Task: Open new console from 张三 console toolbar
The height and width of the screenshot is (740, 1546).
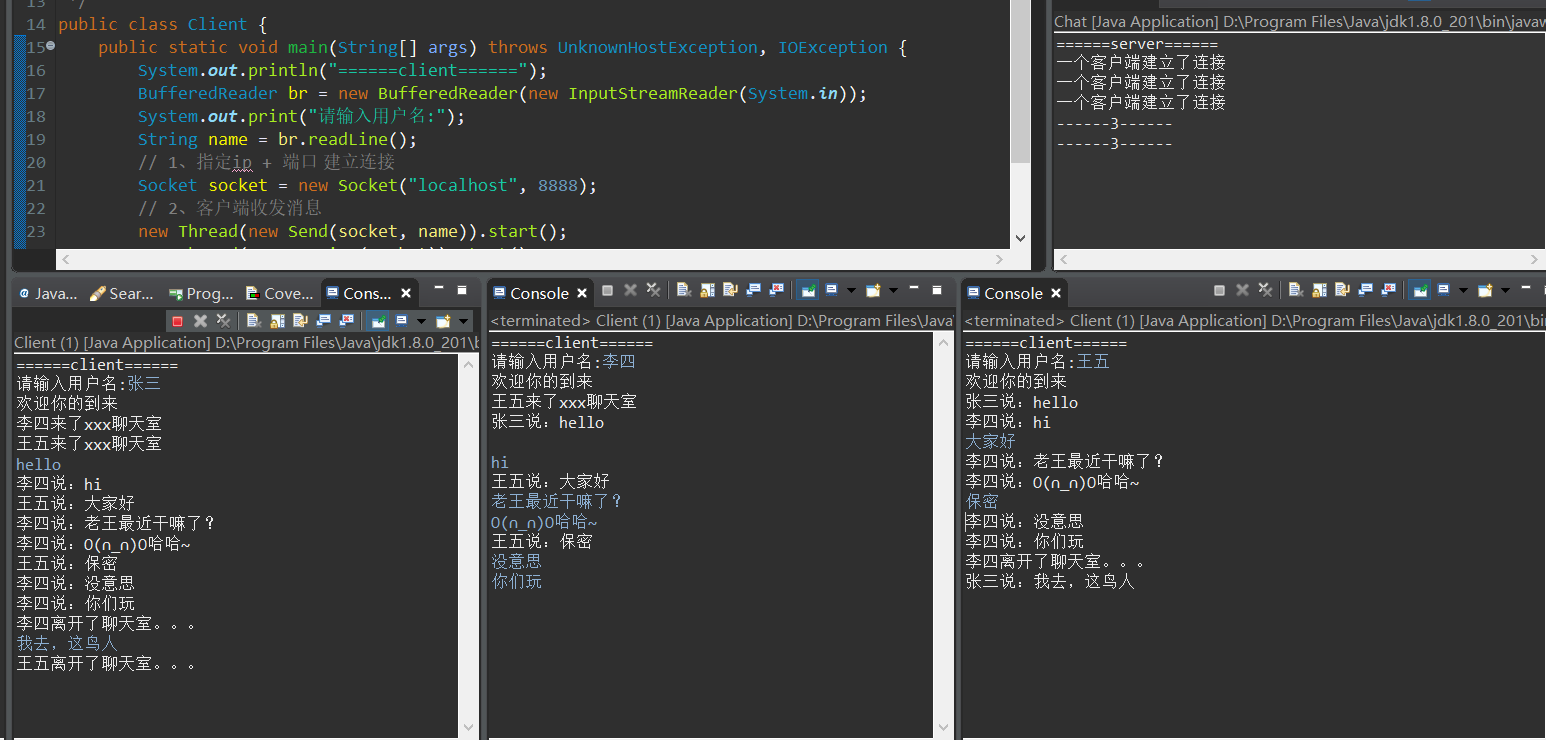Action: pos(443,321)
